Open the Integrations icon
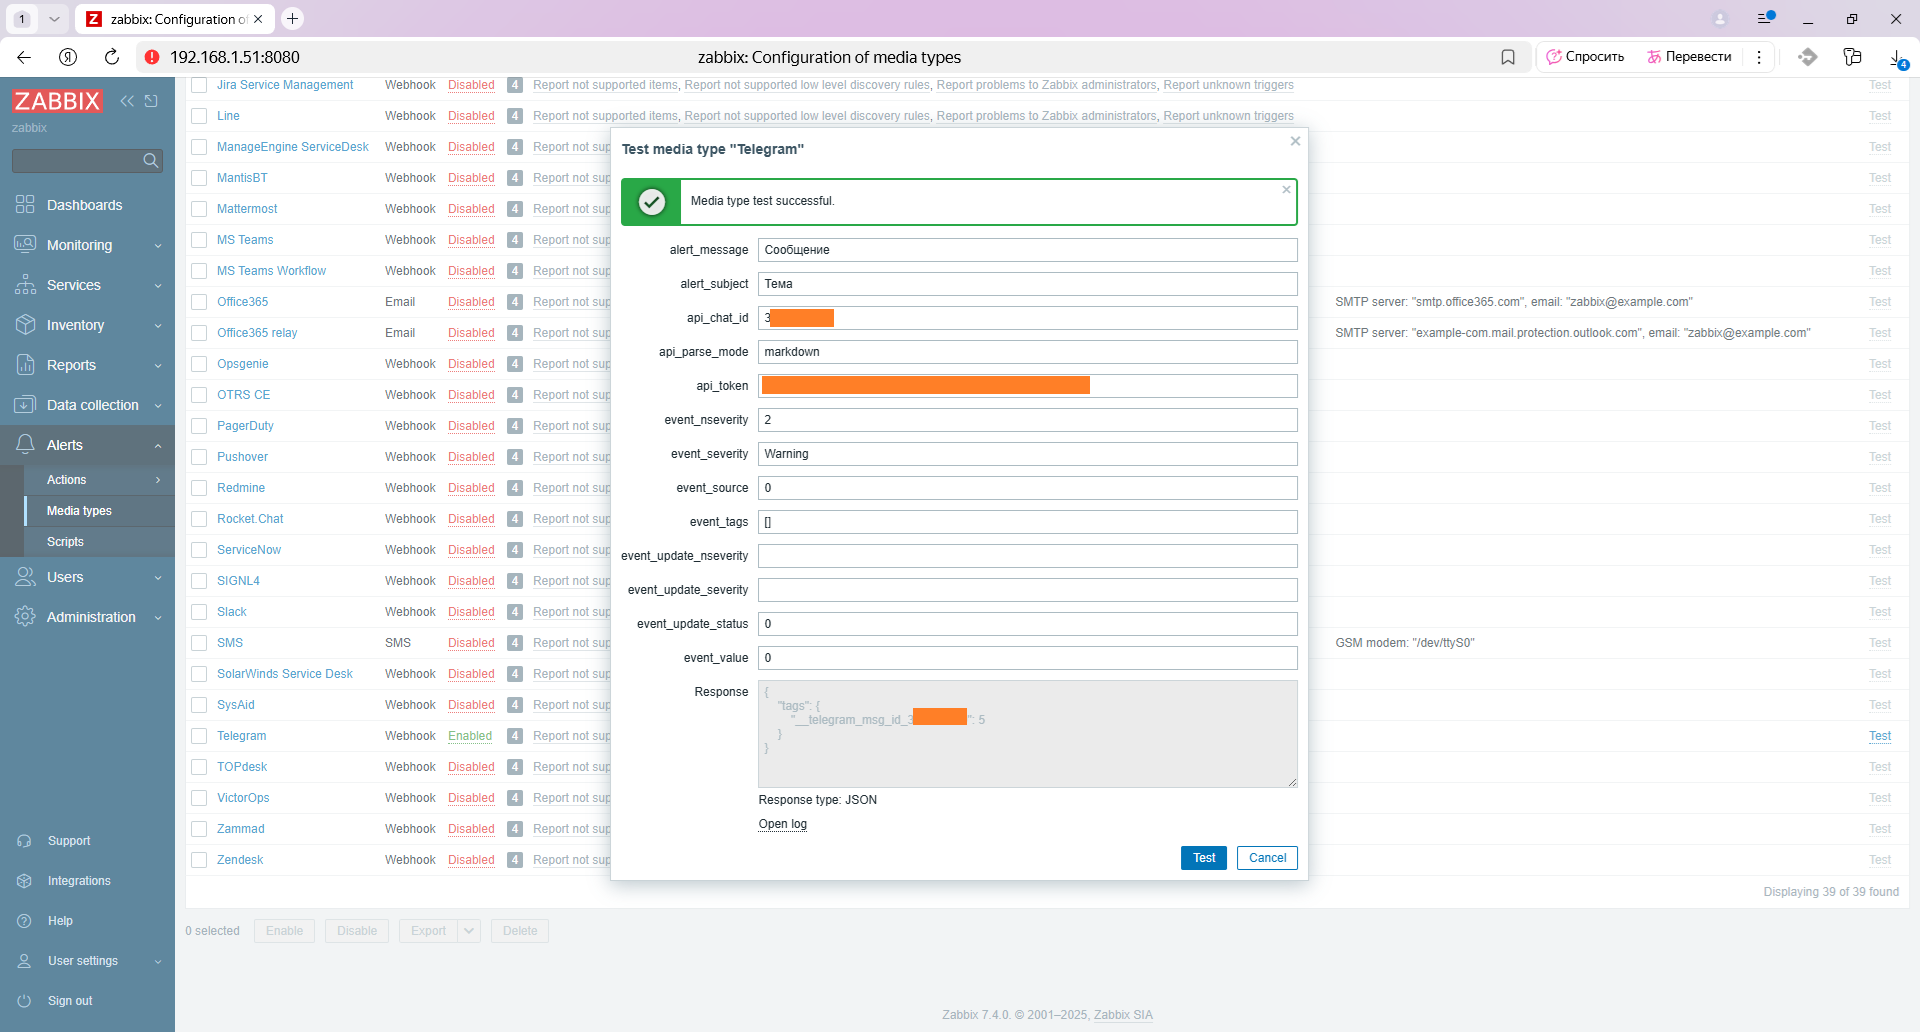 click(24, 881)
